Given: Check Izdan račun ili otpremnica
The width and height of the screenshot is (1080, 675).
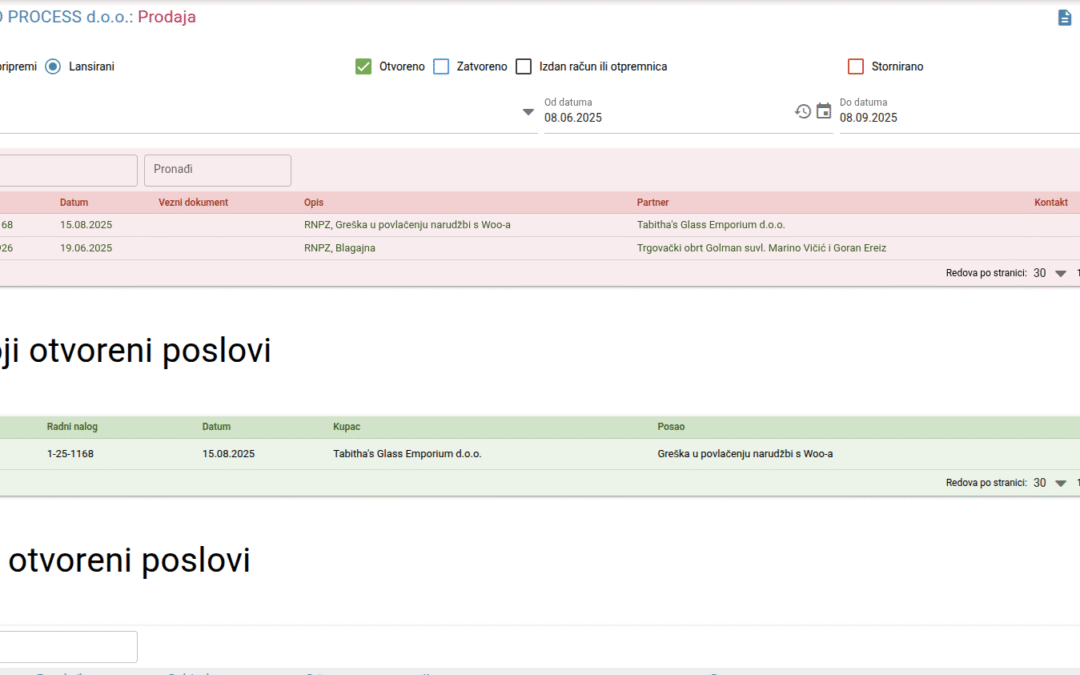Looking at the screenshot, I should point(524,67).
